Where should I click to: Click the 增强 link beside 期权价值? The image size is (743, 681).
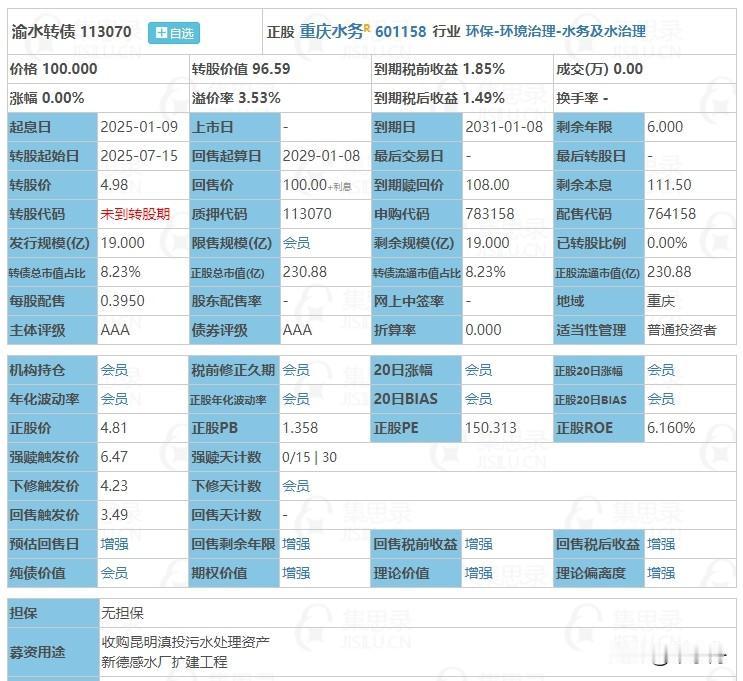pos(296,573)
